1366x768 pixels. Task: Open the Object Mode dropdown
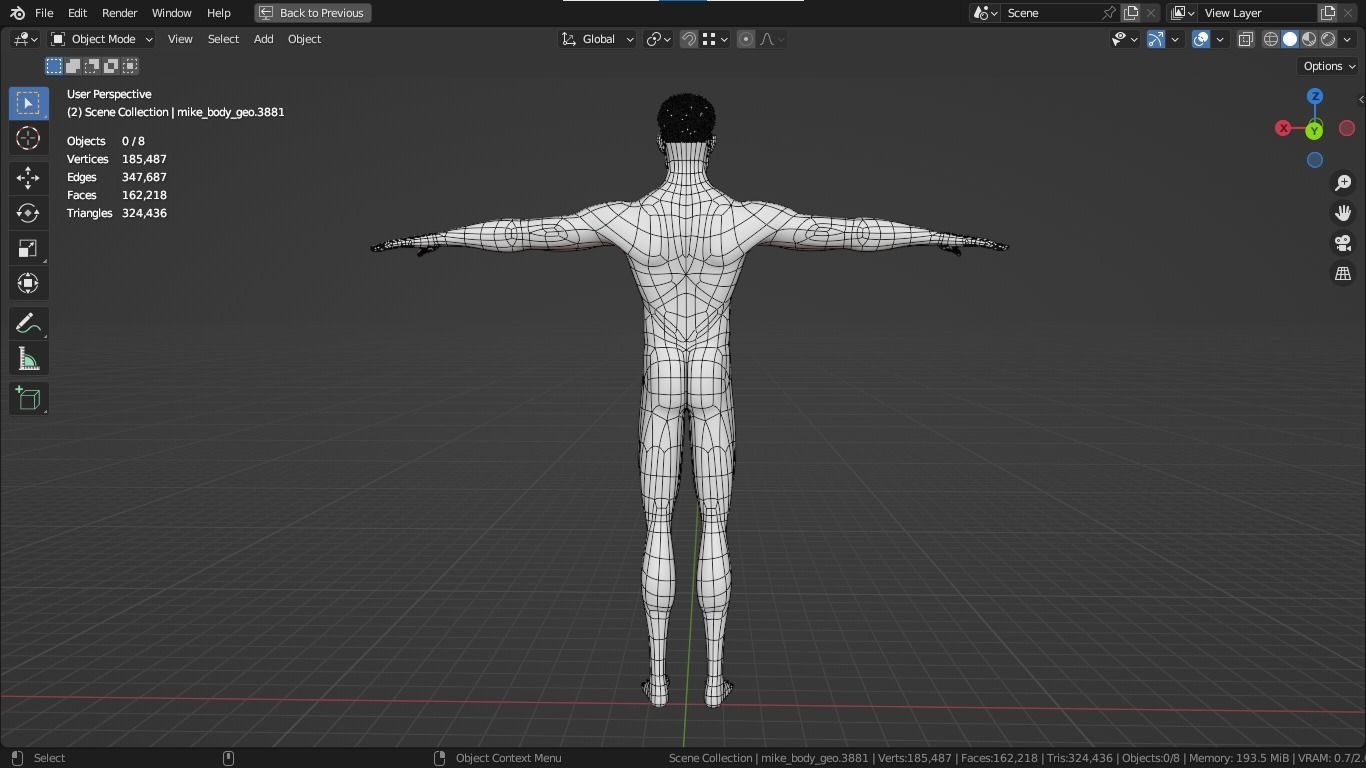pos(101,39)
